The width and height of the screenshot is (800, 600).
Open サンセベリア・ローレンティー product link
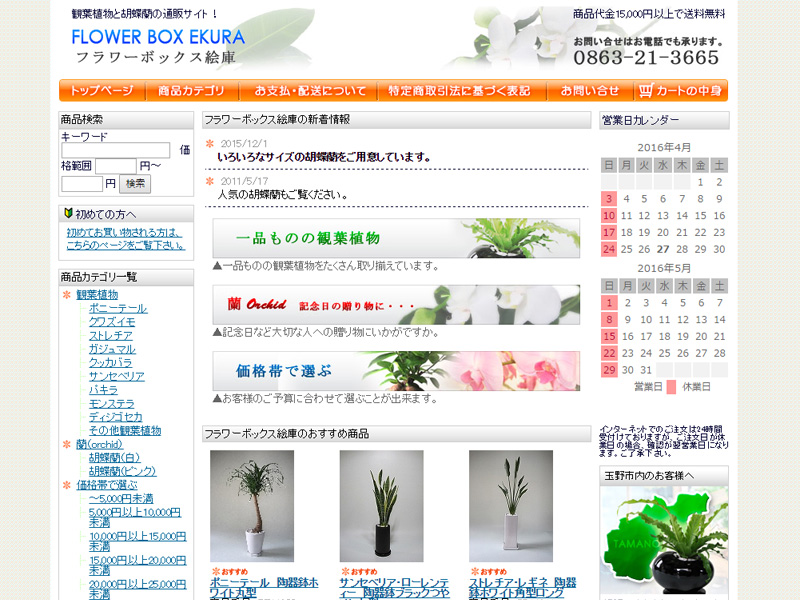pyautogui.click(x=394, y=588)
